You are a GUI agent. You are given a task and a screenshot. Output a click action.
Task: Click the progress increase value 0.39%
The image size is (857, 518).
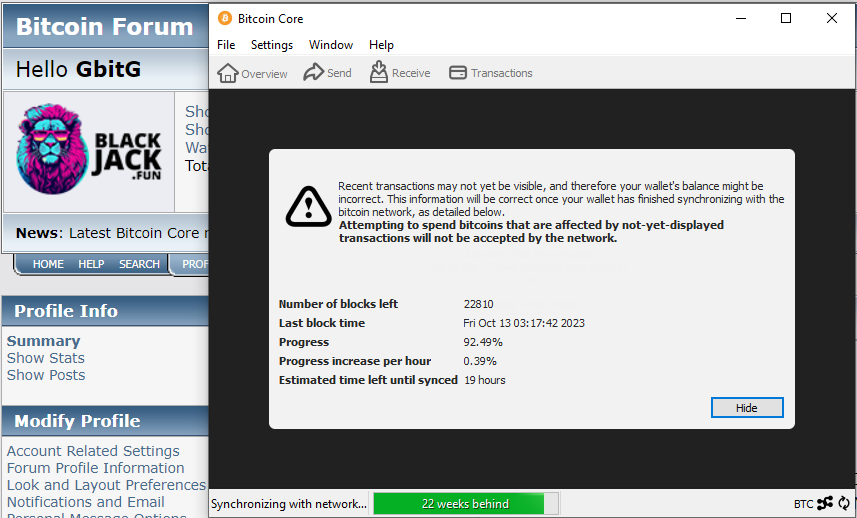[x=480, y=361]
